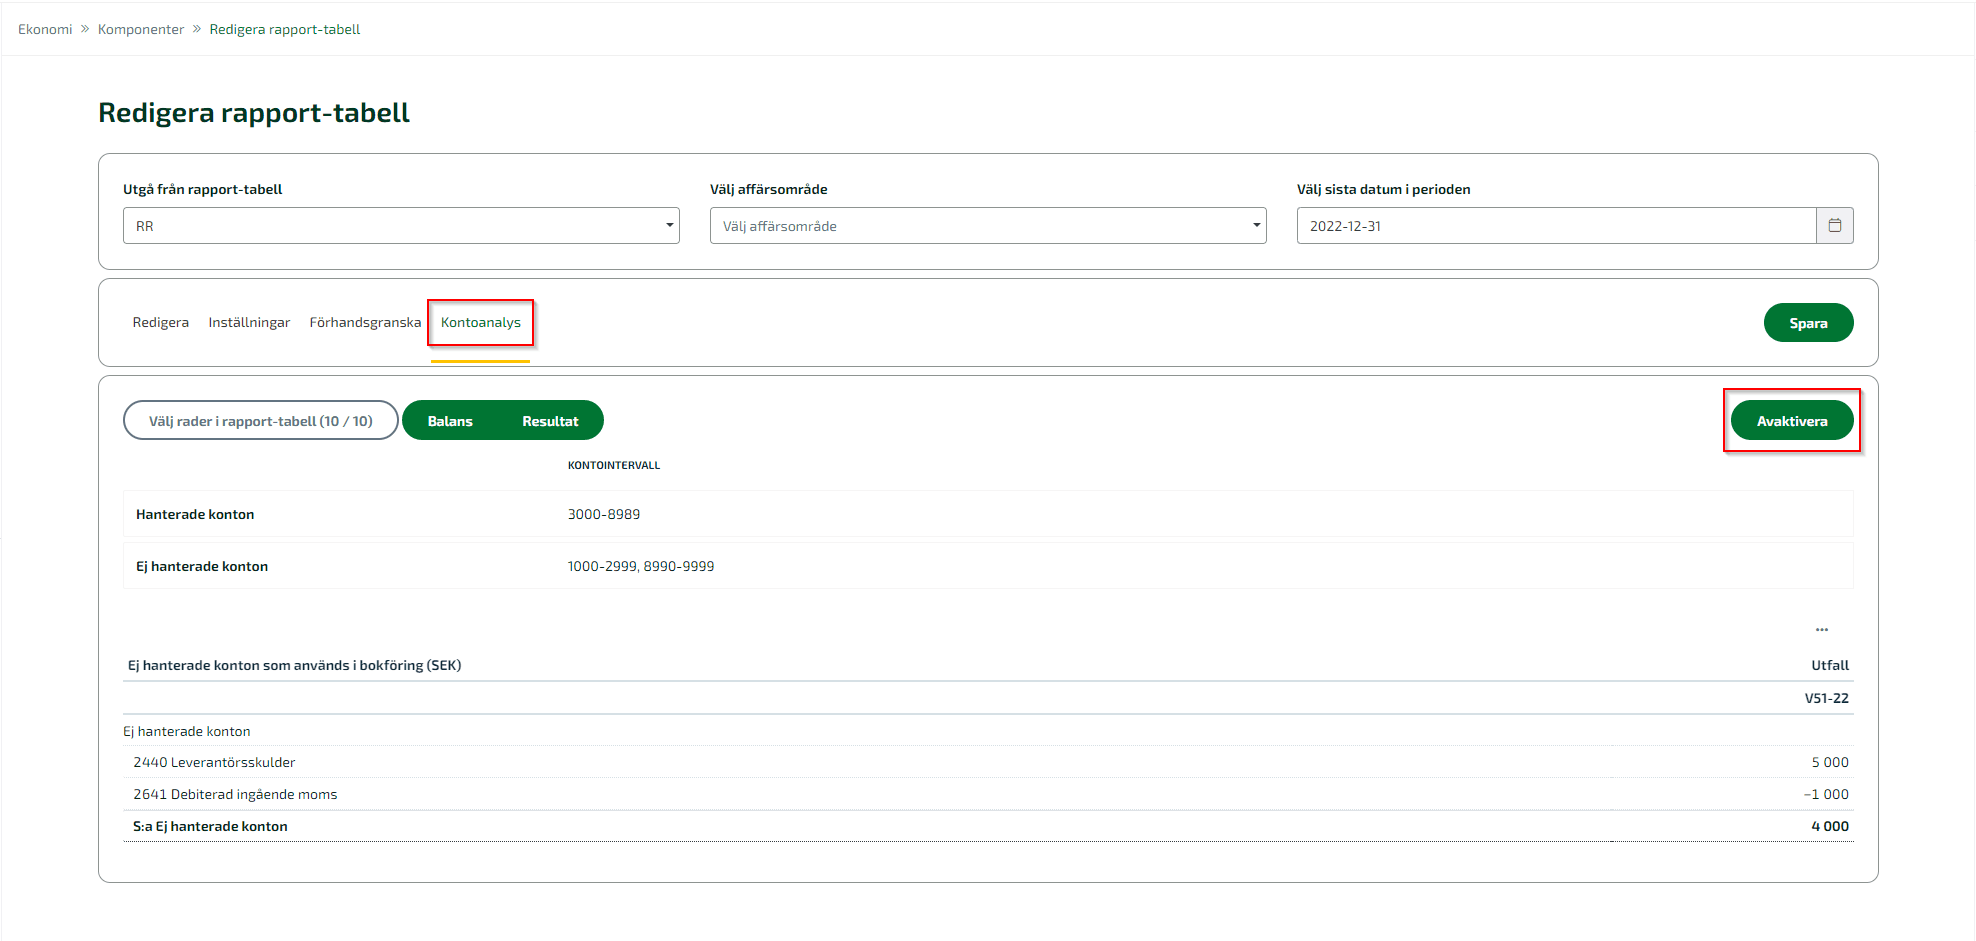Click the 'Ej hanterade konton' group heading in outcome table
1976x941 pixels.
[187, 731]
